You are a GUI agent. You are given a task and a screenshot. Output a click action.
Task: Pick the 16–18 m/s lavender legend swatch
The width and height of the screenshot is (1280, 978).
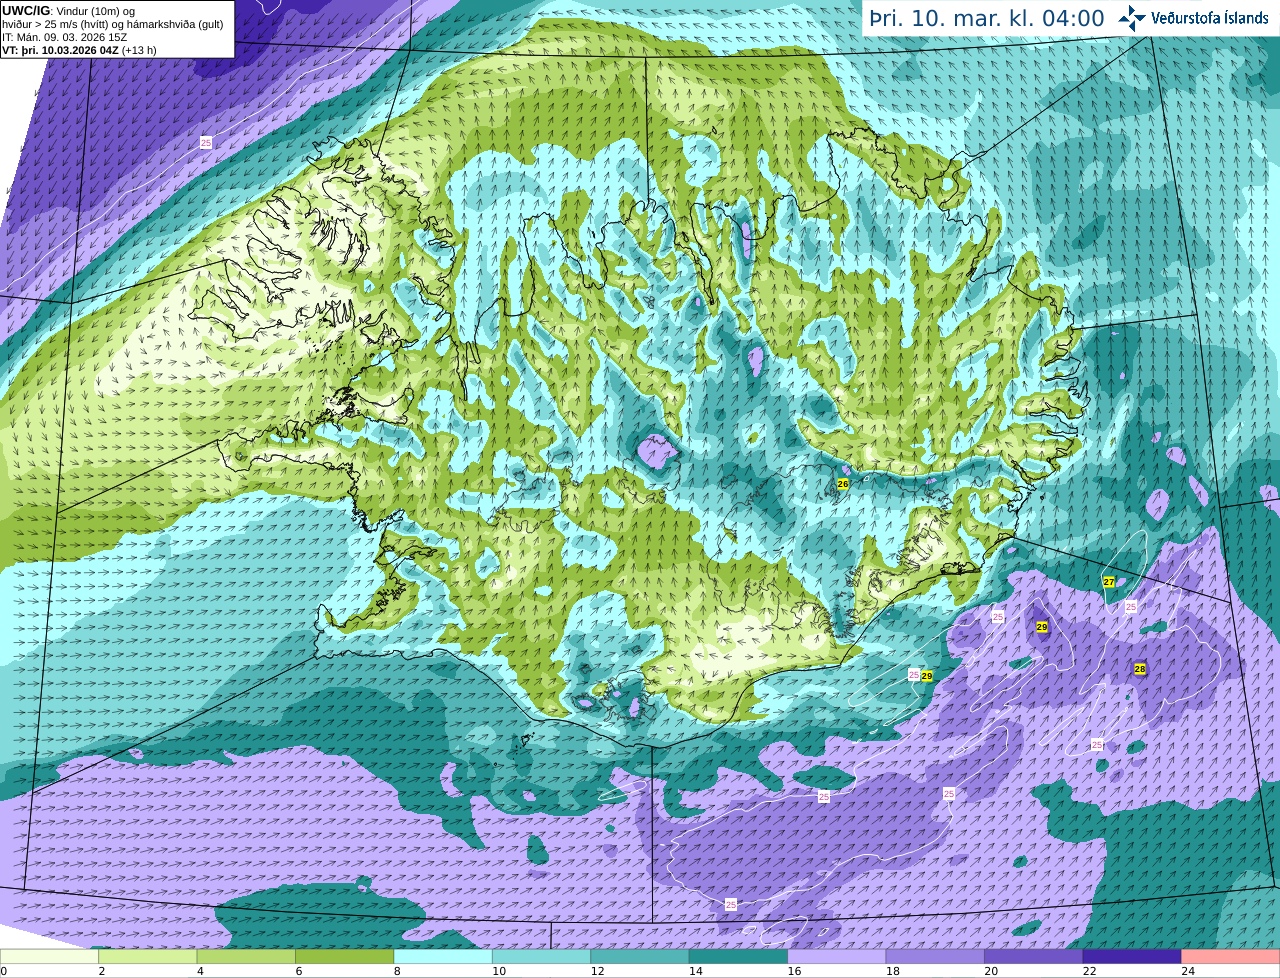click(836, 957)
